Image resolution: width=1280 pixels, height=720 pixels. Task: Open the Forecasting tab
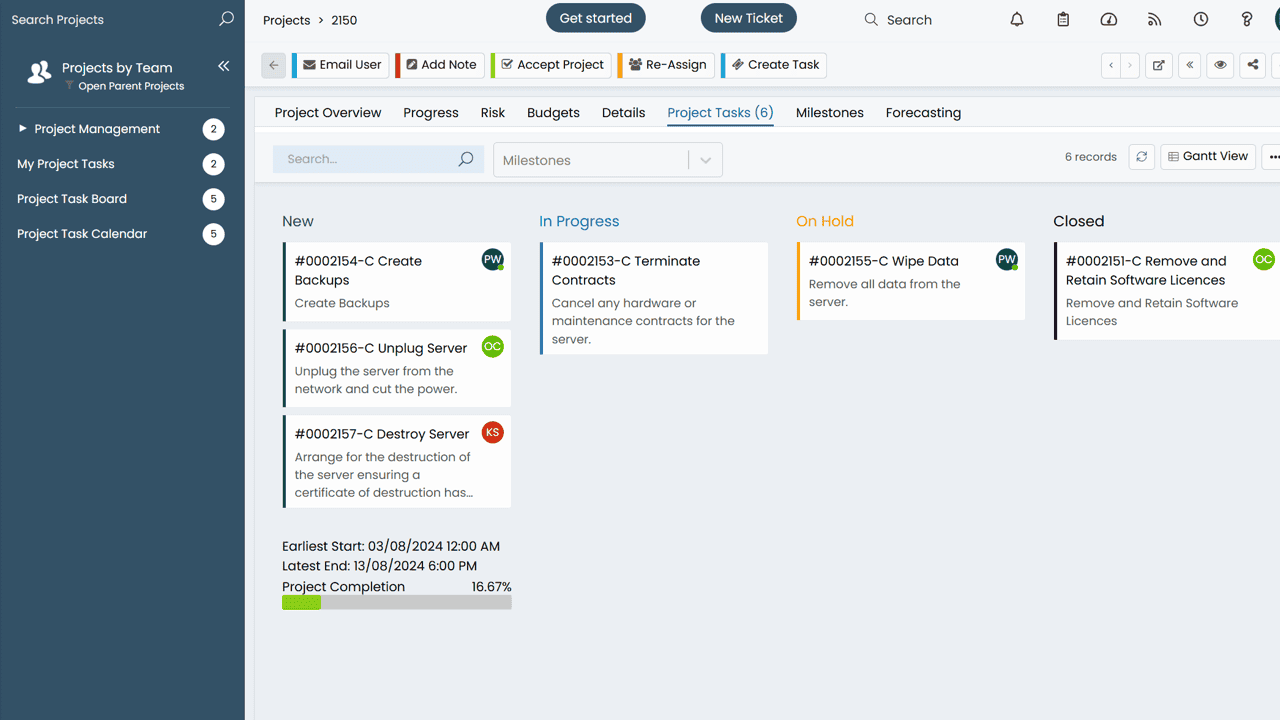923,113
